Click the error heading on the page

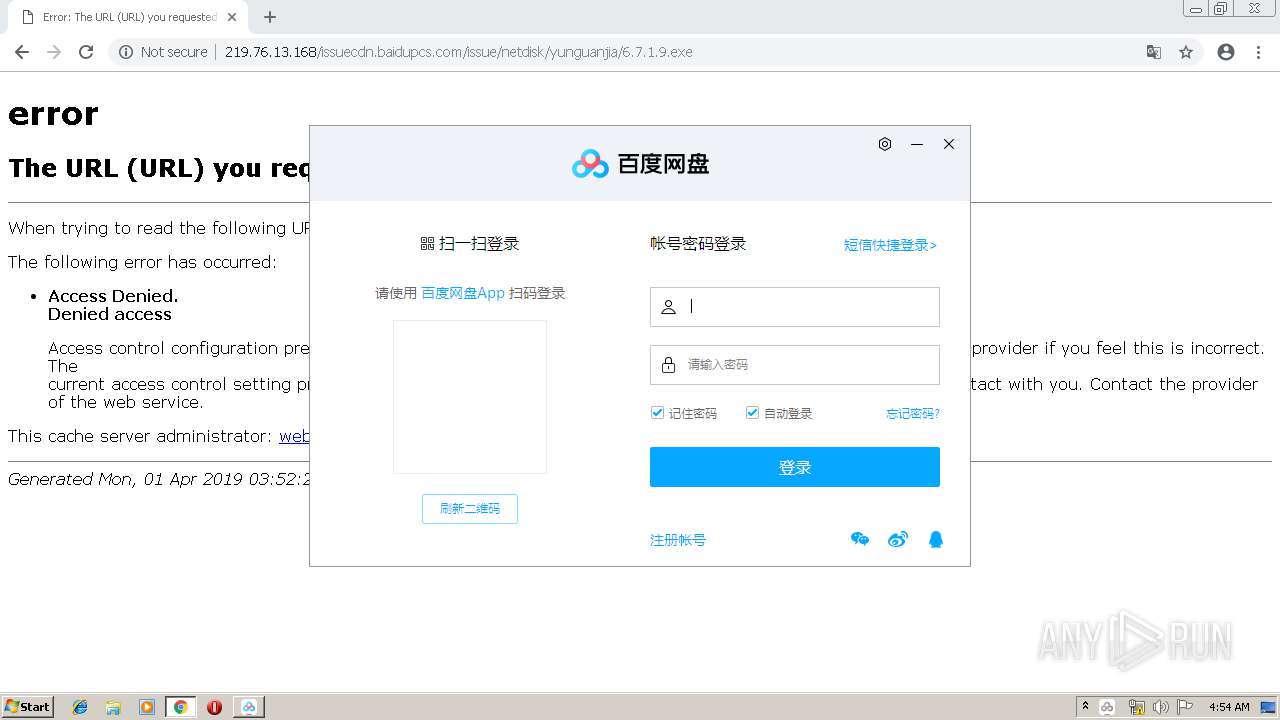[53, 114]
